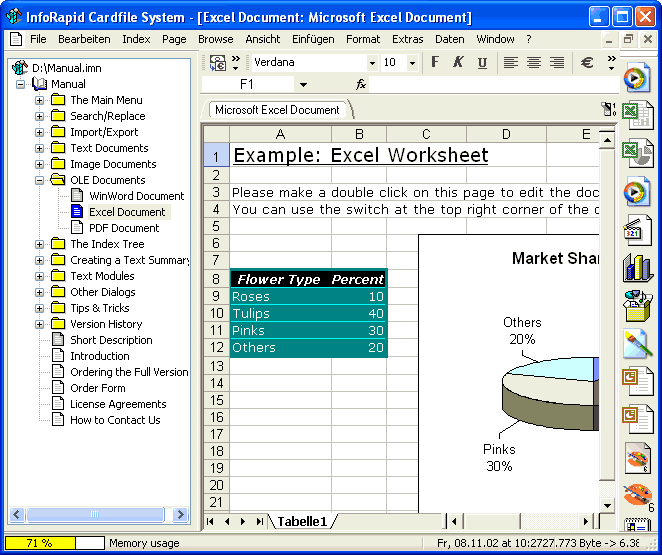This screenshot has width=662, height=555.
Task: Click the Manual book icon in tree
Action: pos(40,84)
